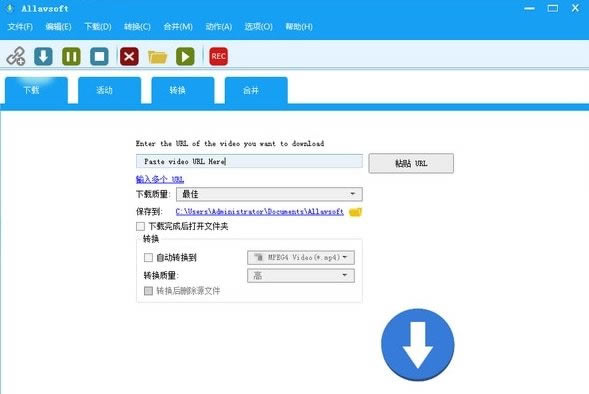Screen dimensions: 589x394
Task: Click the large round blue download button
Action: [x=418, y=344]
